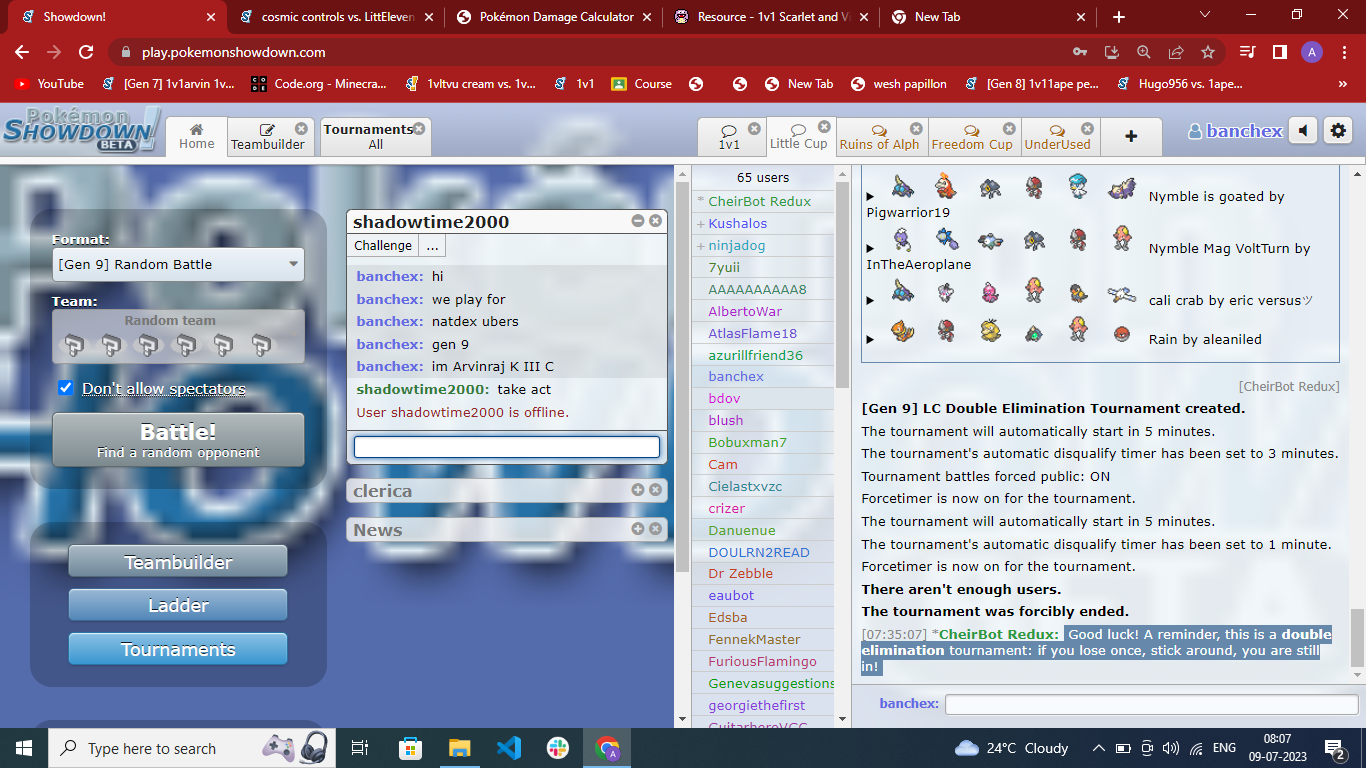Click the Pokémon Showdown logo
Image resolution: width=1366 pixels, height=768 pixels.
coord(80,130)
